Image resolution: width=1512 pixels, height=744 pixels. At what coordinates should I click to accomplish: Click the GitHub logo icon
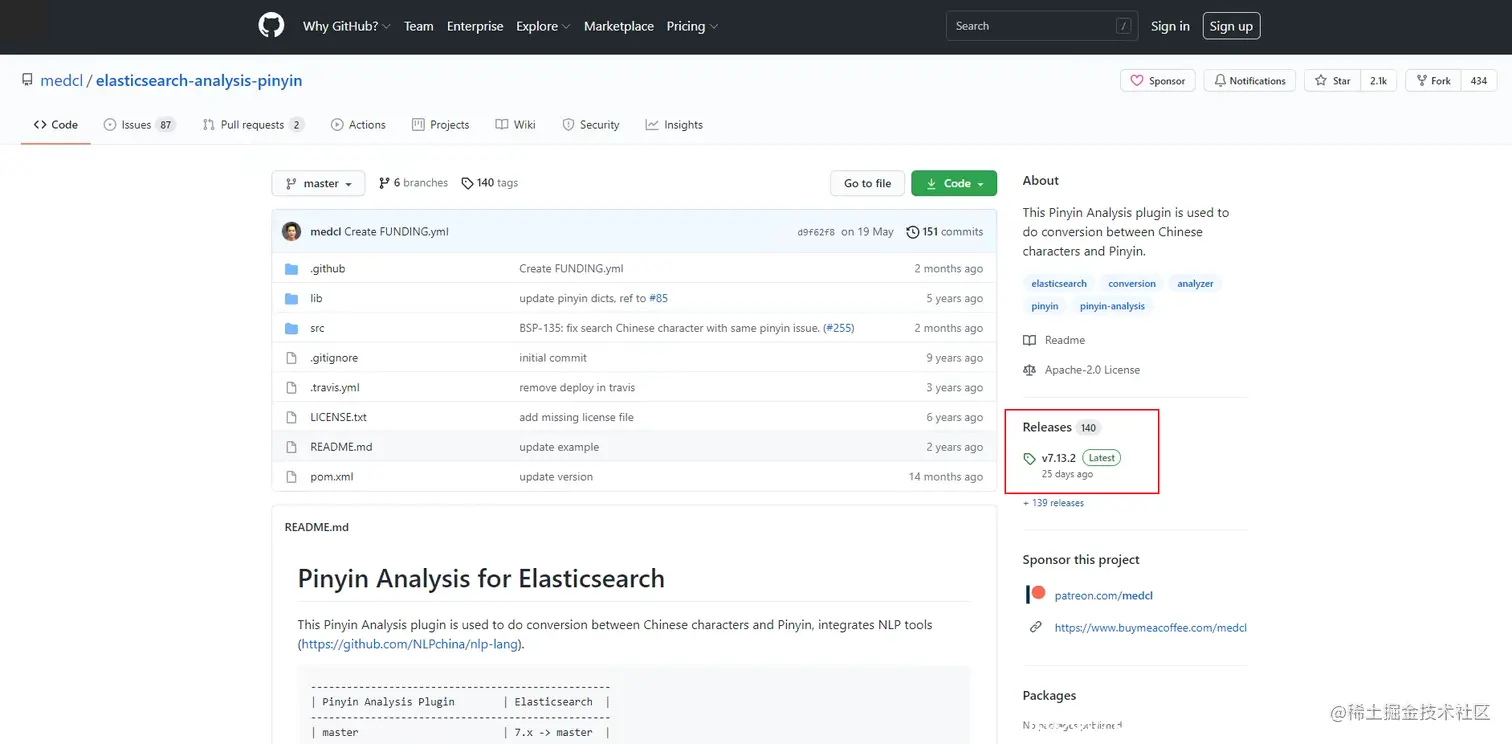click(x=271, y=26)
